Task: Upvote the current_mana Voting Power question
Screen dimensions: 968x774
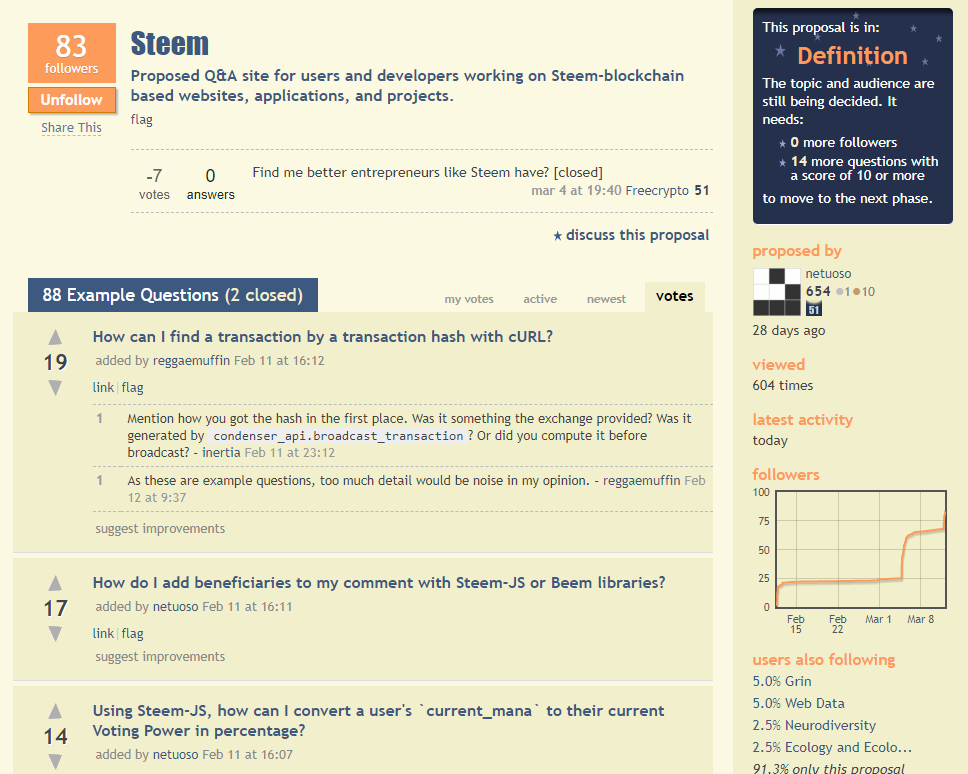Action: click(55, 711)
